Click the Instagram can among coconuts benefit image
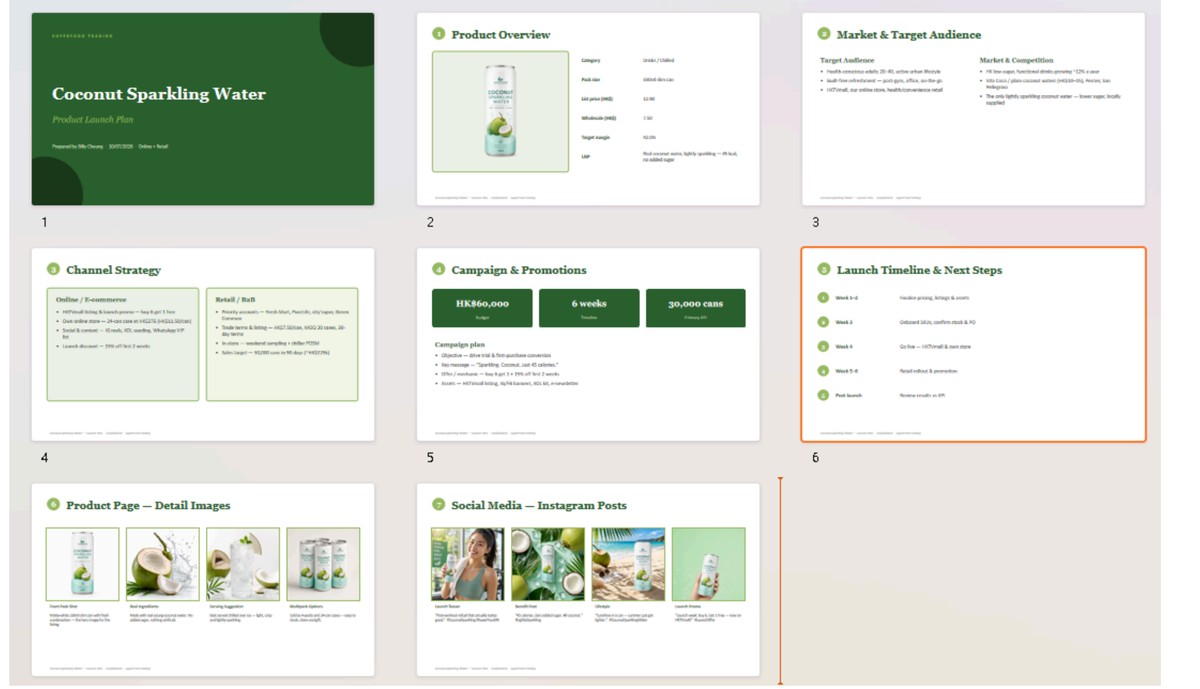The image size is (1200, 689). [548, 564]
